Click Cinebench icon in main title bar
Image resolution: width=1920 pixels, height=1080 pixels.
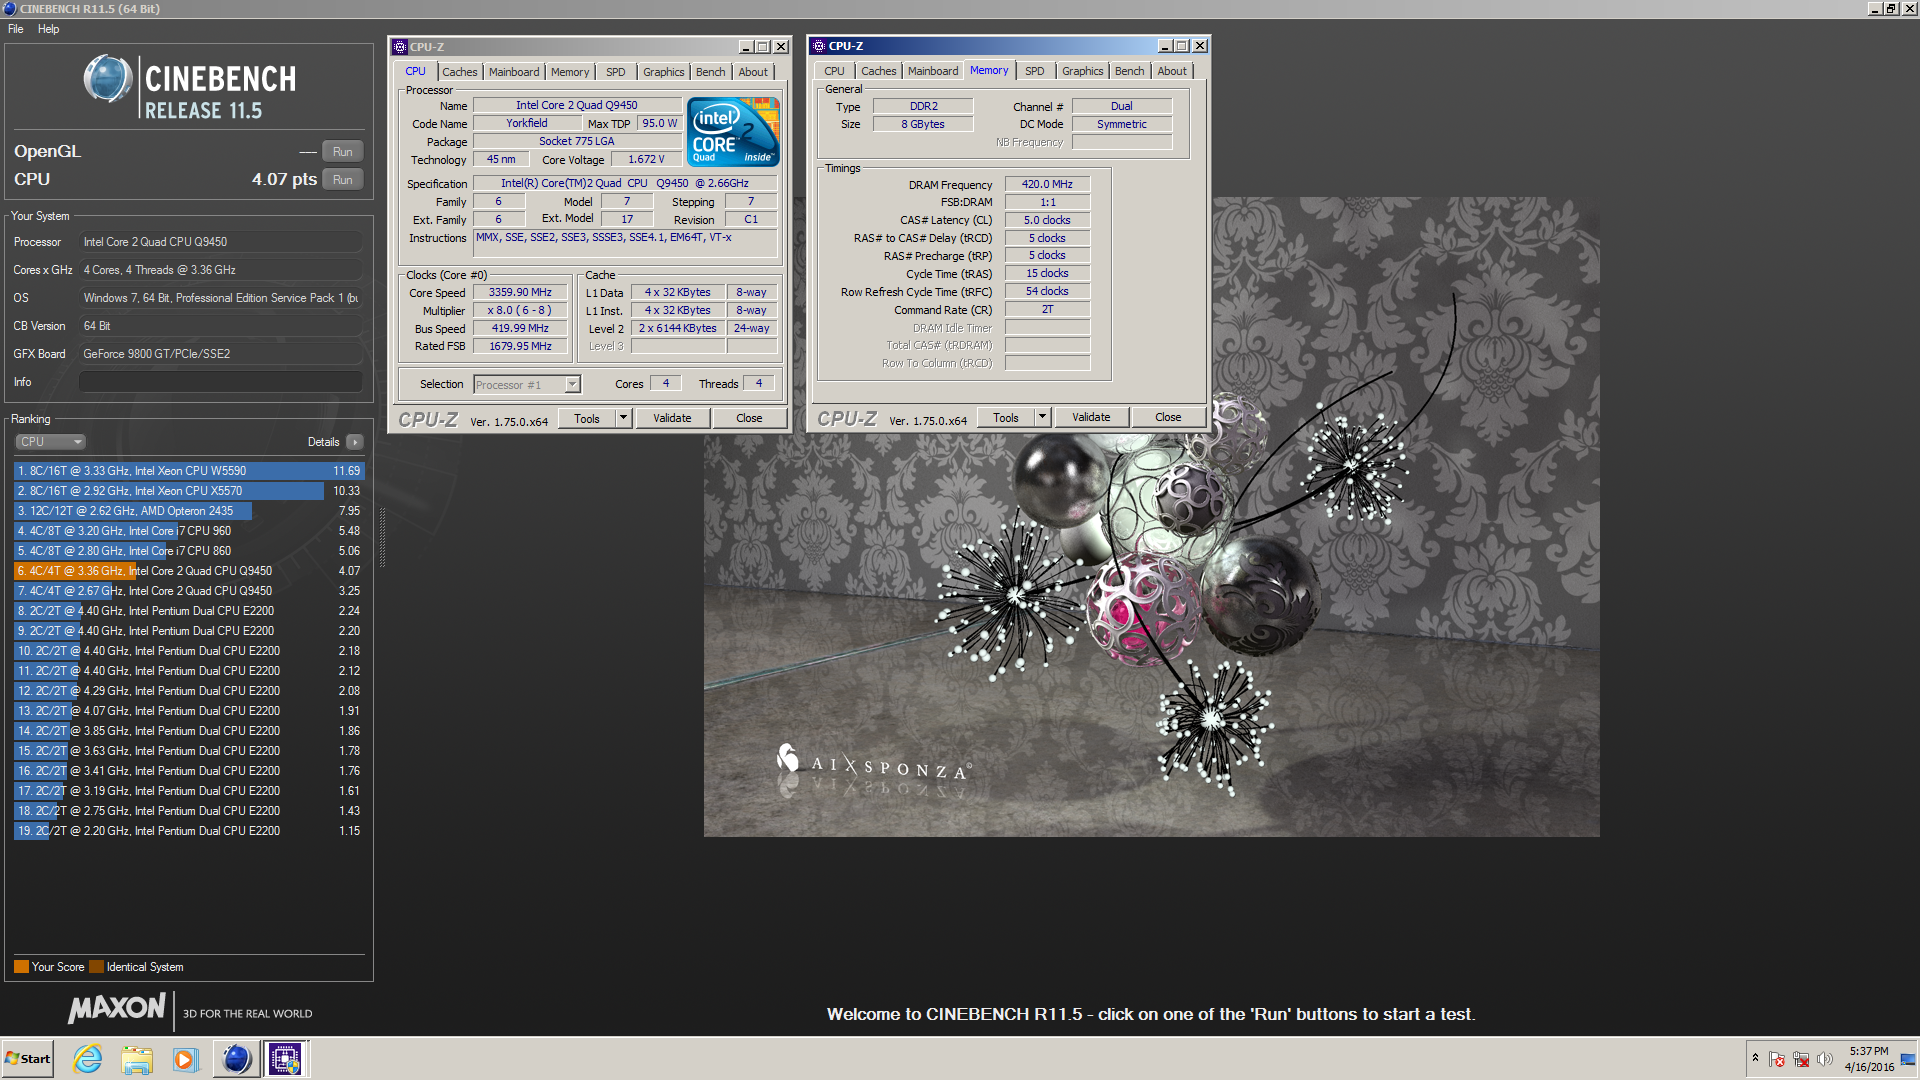[x=9, y=8]
